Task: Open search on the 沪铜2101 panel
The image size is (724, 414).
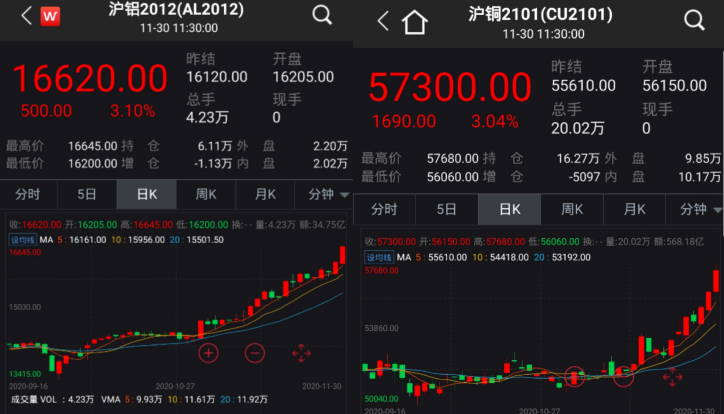Action: [694, 20]
